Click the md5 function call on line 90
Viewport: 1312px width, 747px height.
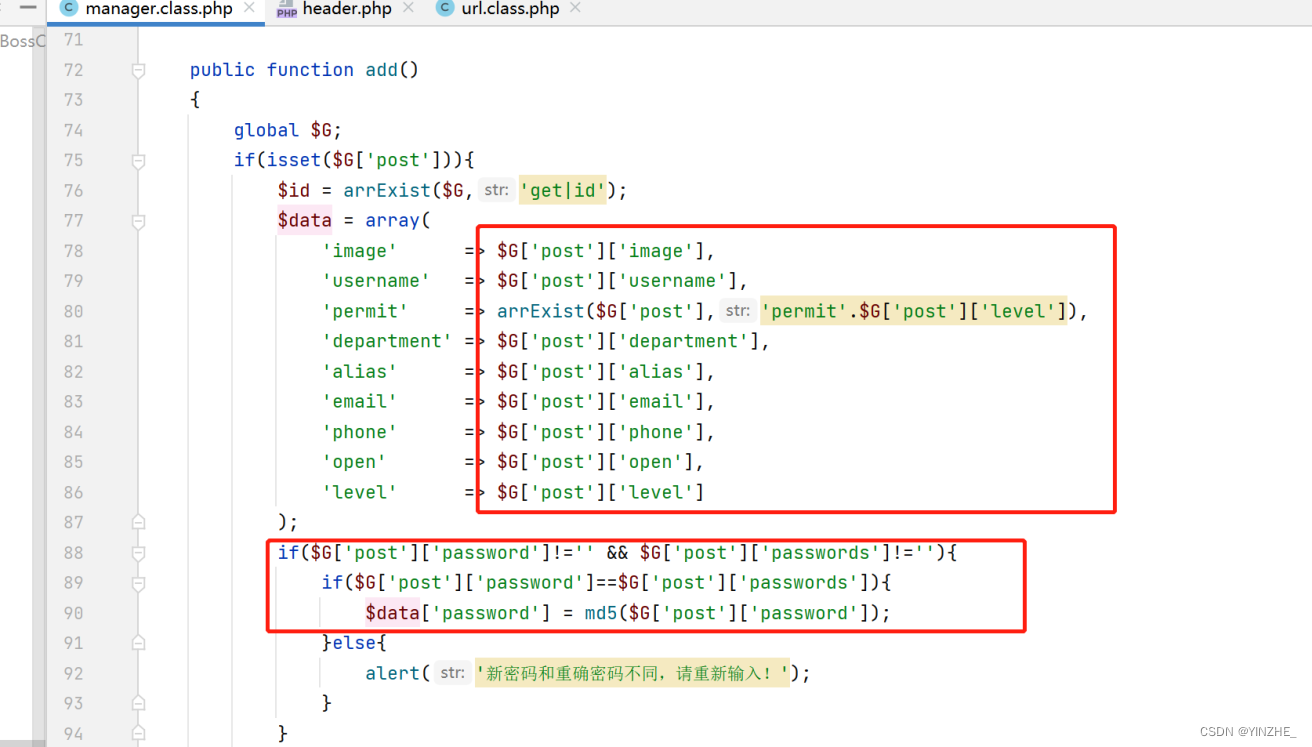(601, 613)
